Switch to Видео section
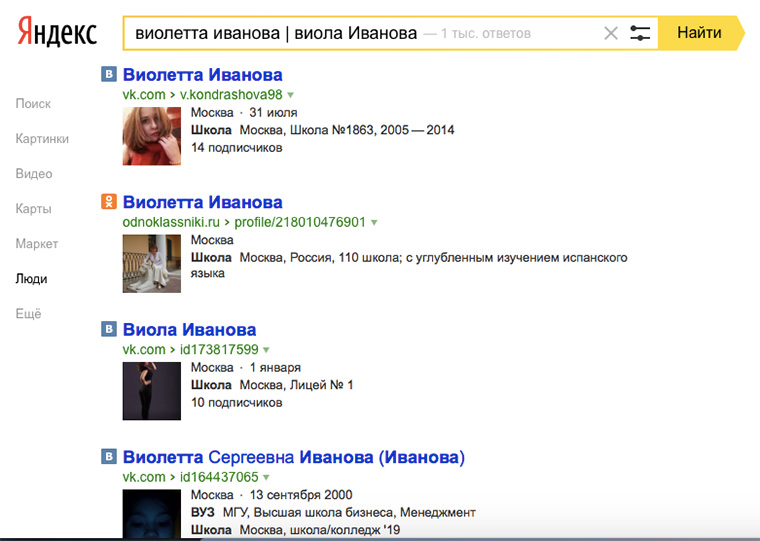This screenshot has width=760, height=541. tap(34, 174)
